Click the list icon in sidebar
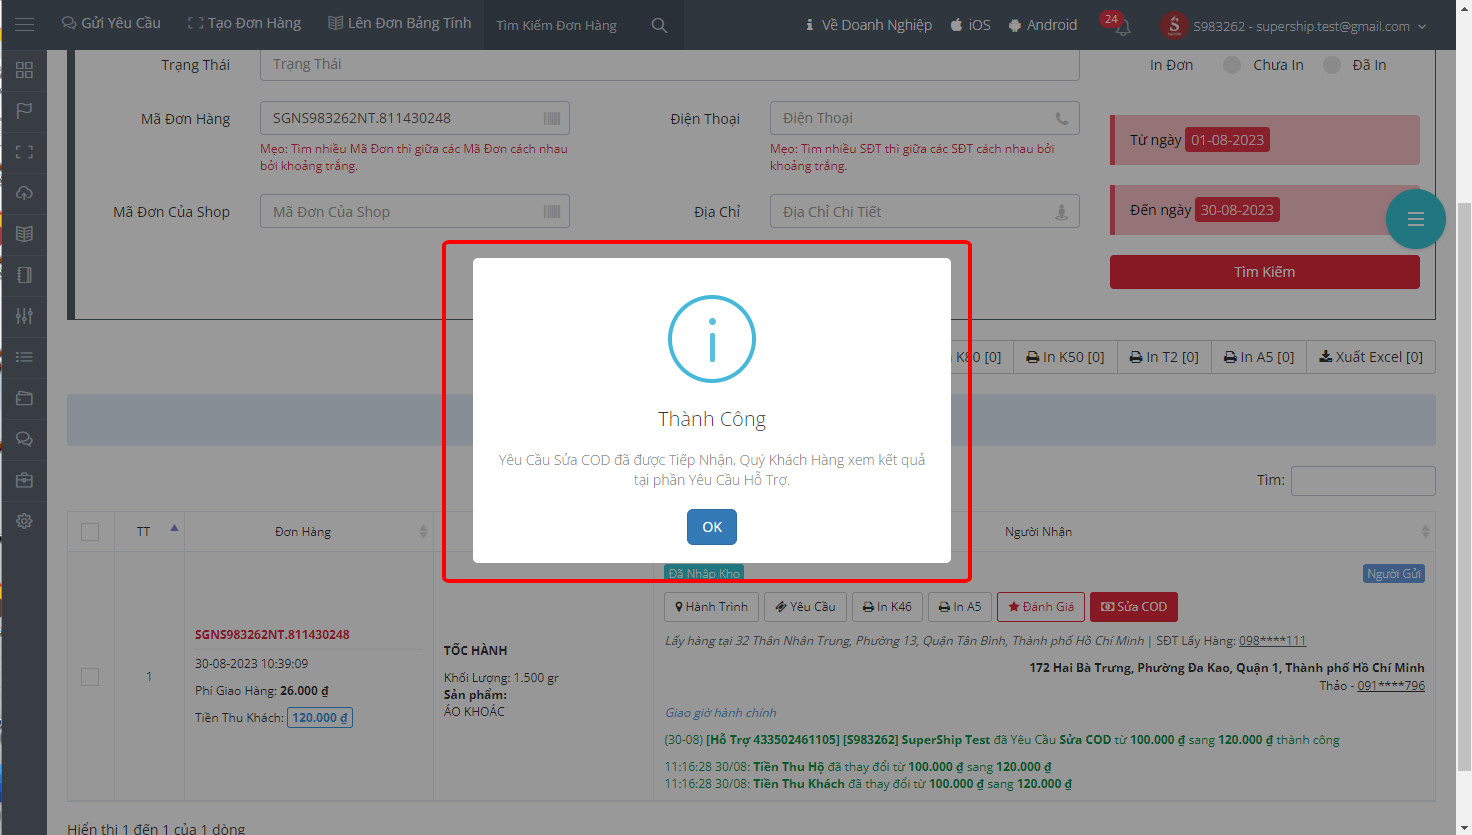Image resolution: width=1472 pixels, height=835 pixels. pos(24,357)
